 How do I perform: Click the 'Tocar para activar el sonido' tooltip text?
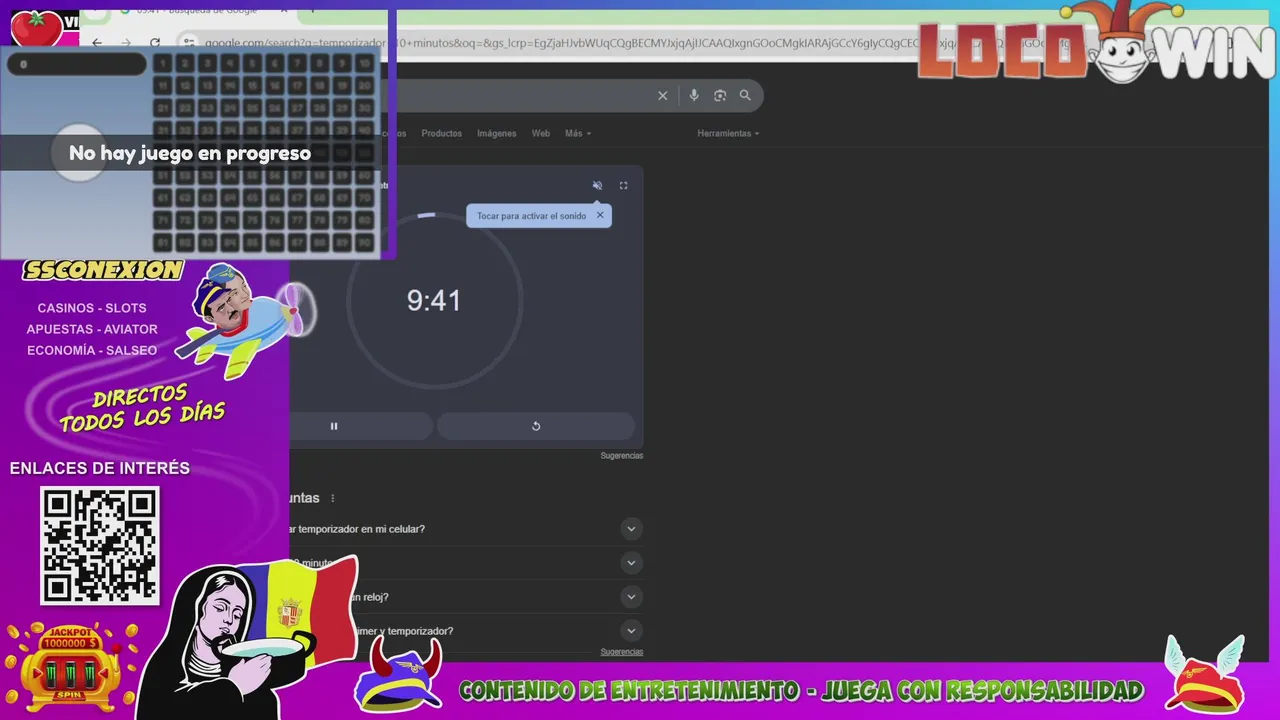tap(531, 216)
